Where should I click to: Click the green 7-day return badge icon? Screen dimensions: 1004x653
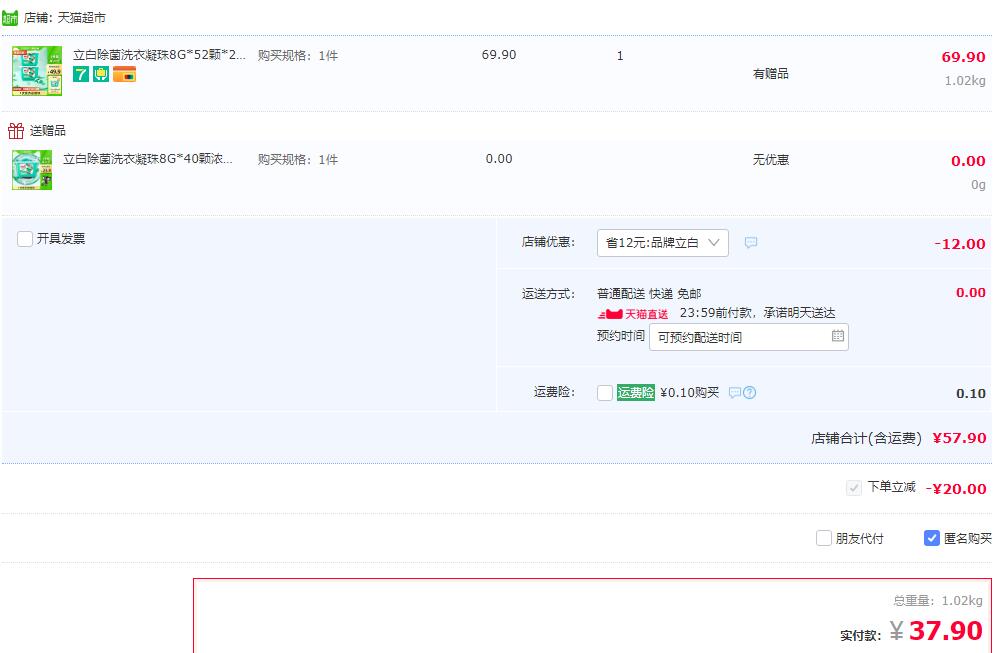tap(81, 74)
